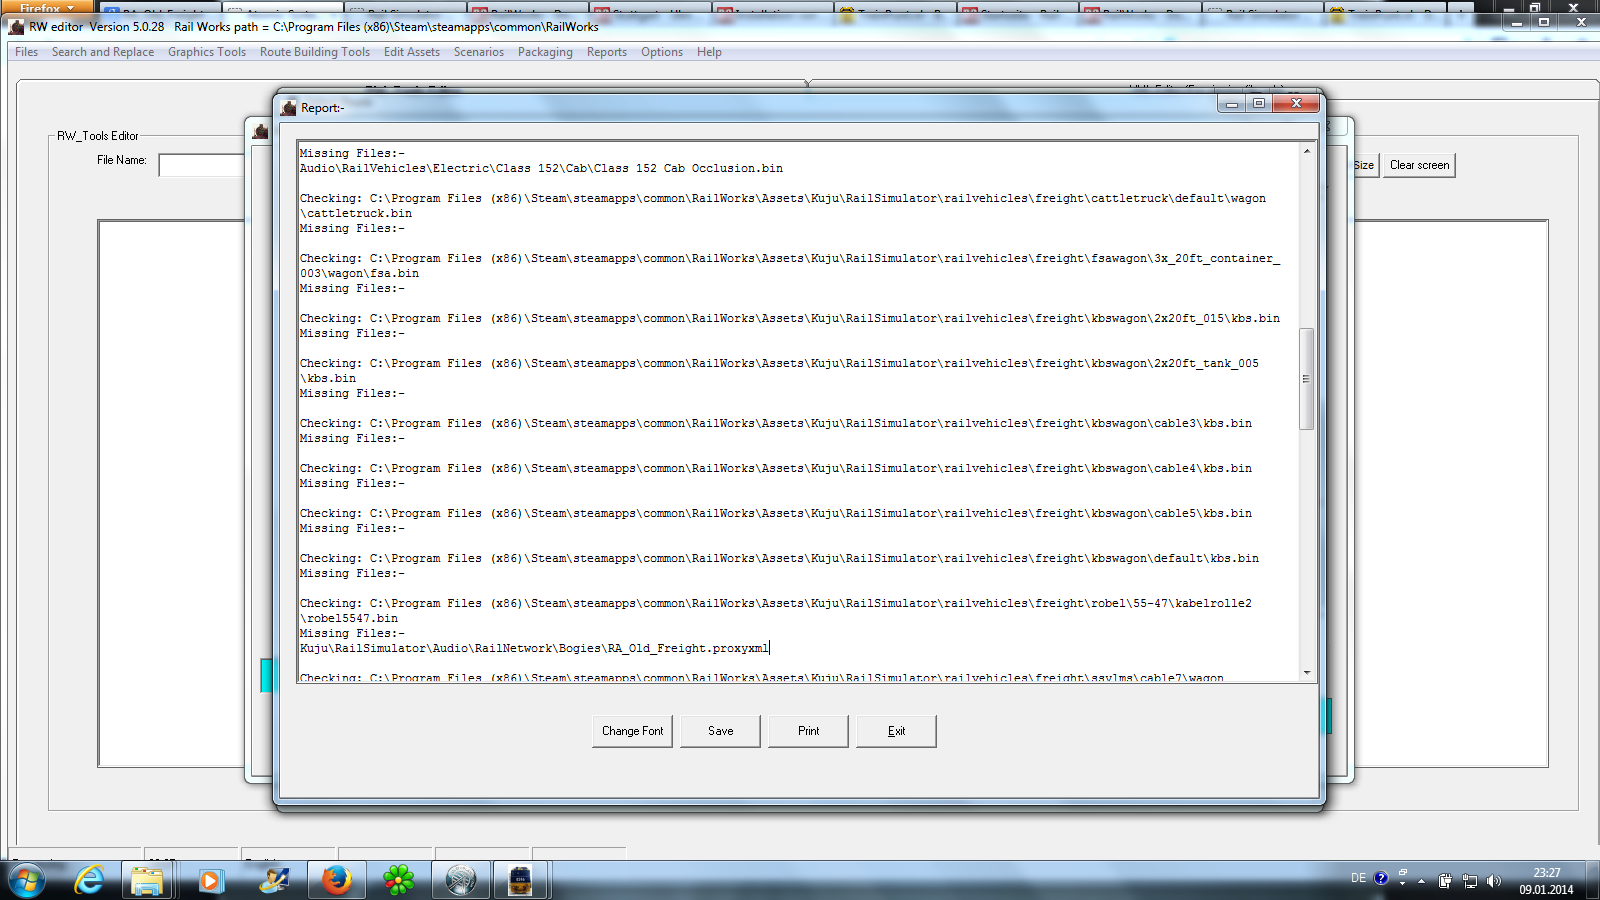Image resolution: width=1600 pixels, height=900 pixels.
Task: Open the Windows Start menu
Action: [x=26, y=880]
